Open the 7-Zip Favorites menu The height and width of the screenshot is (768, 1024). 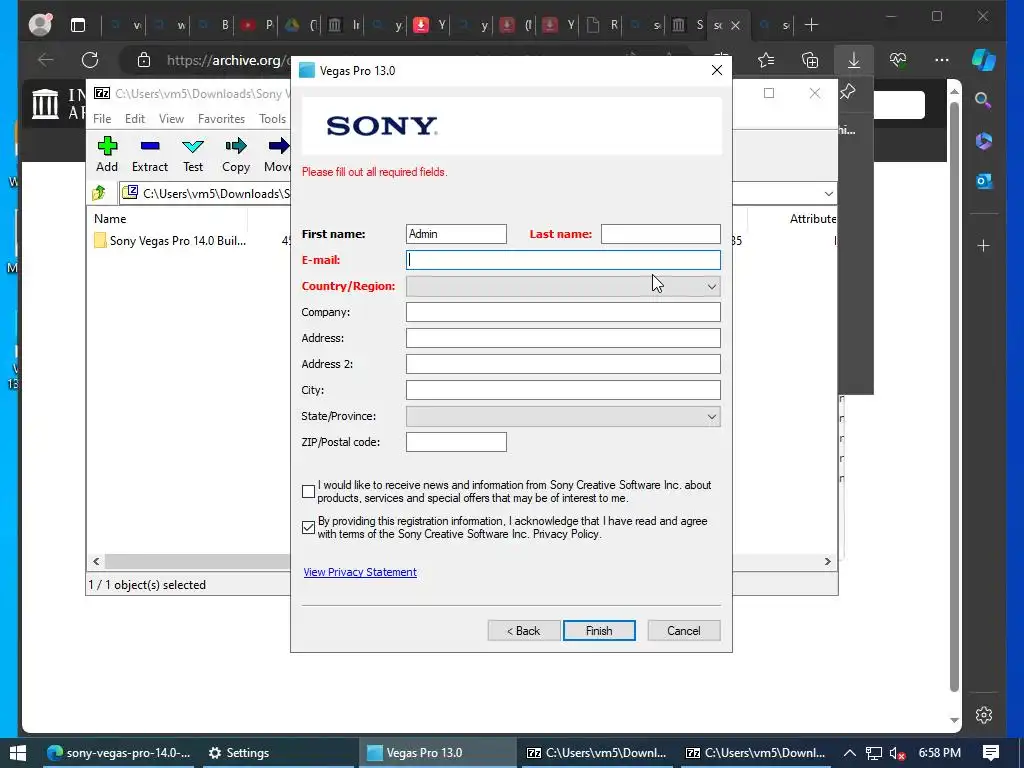click(221, 119)
